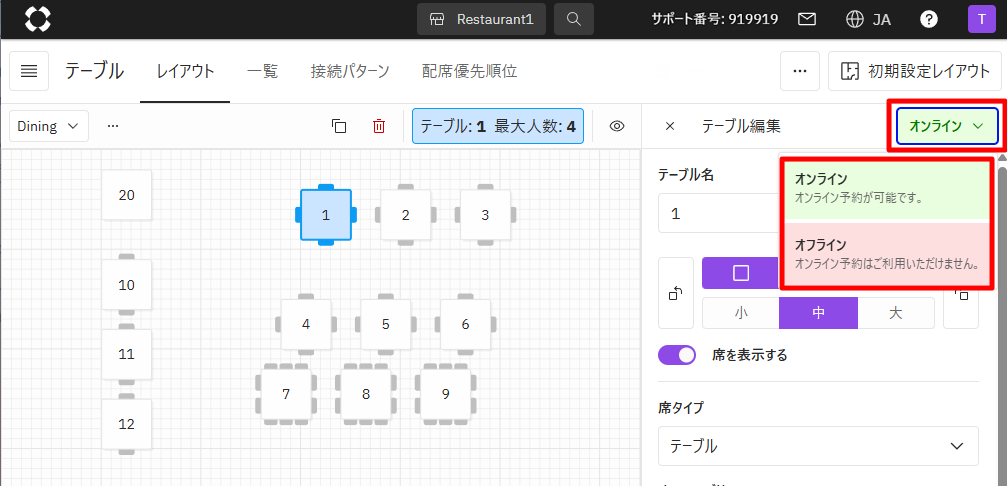This screenshot has width=1007, height=486.
Task: Select table 9 on the layout
Action: (x=445, y=394)
